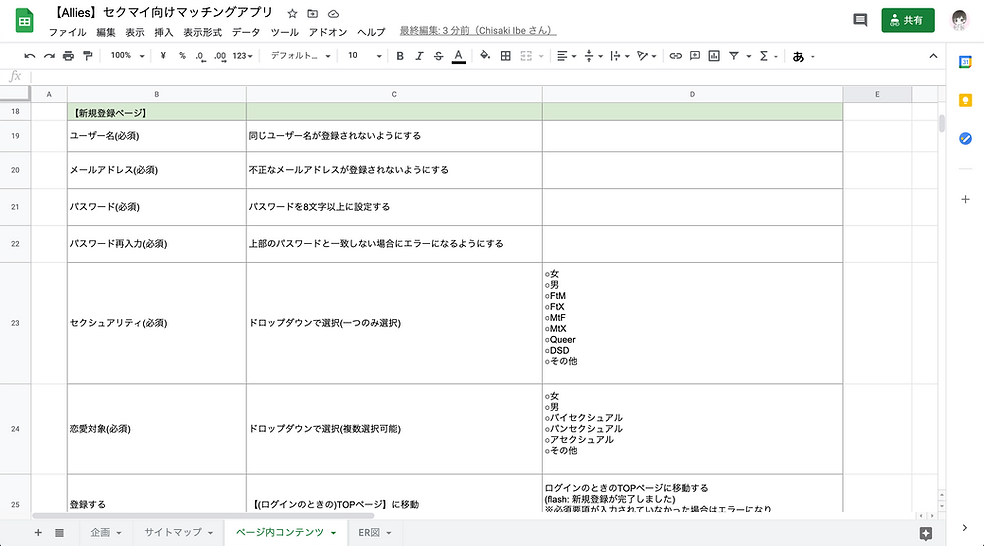The image size is (984, 546).
Task: Click the green 共有 share button
Action: tap(907, 20)
